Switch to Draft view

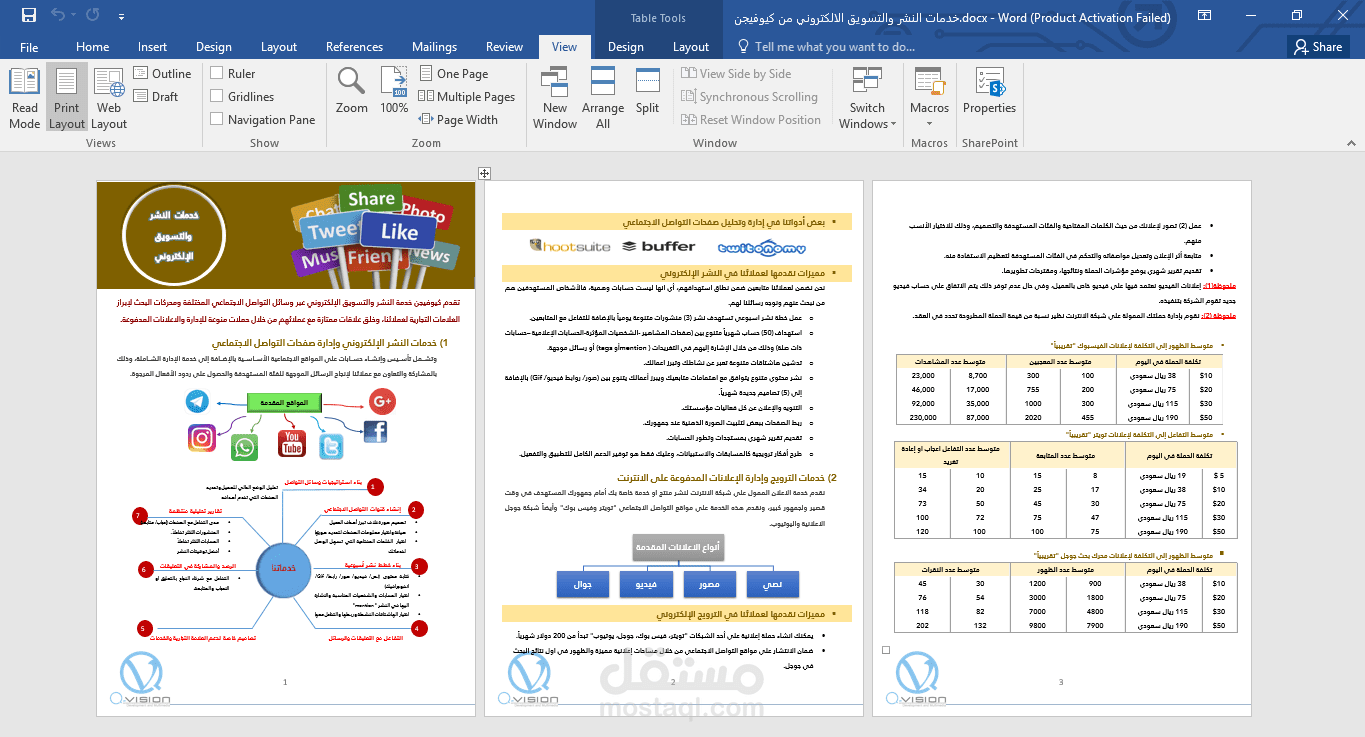point(155,95)
